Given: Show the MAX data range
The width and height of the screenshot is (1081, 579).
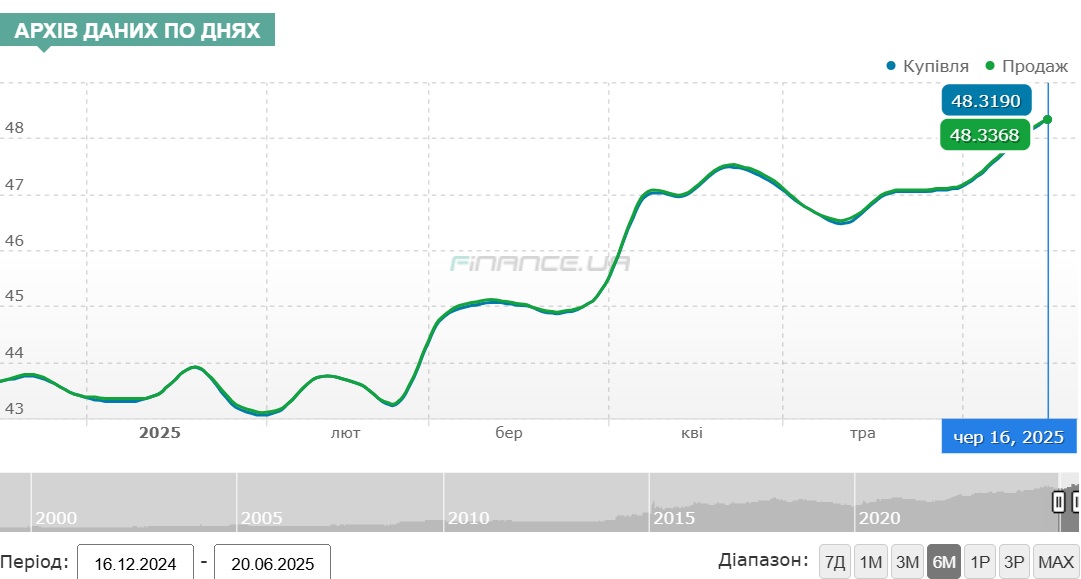Looking at the screenshot, I should coord(1055,562).
